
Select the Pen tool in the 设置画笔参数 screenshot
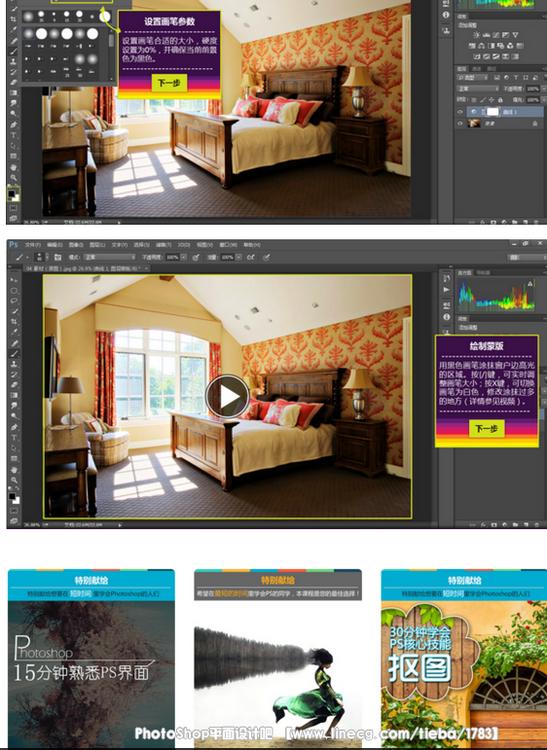pos(13,124)
